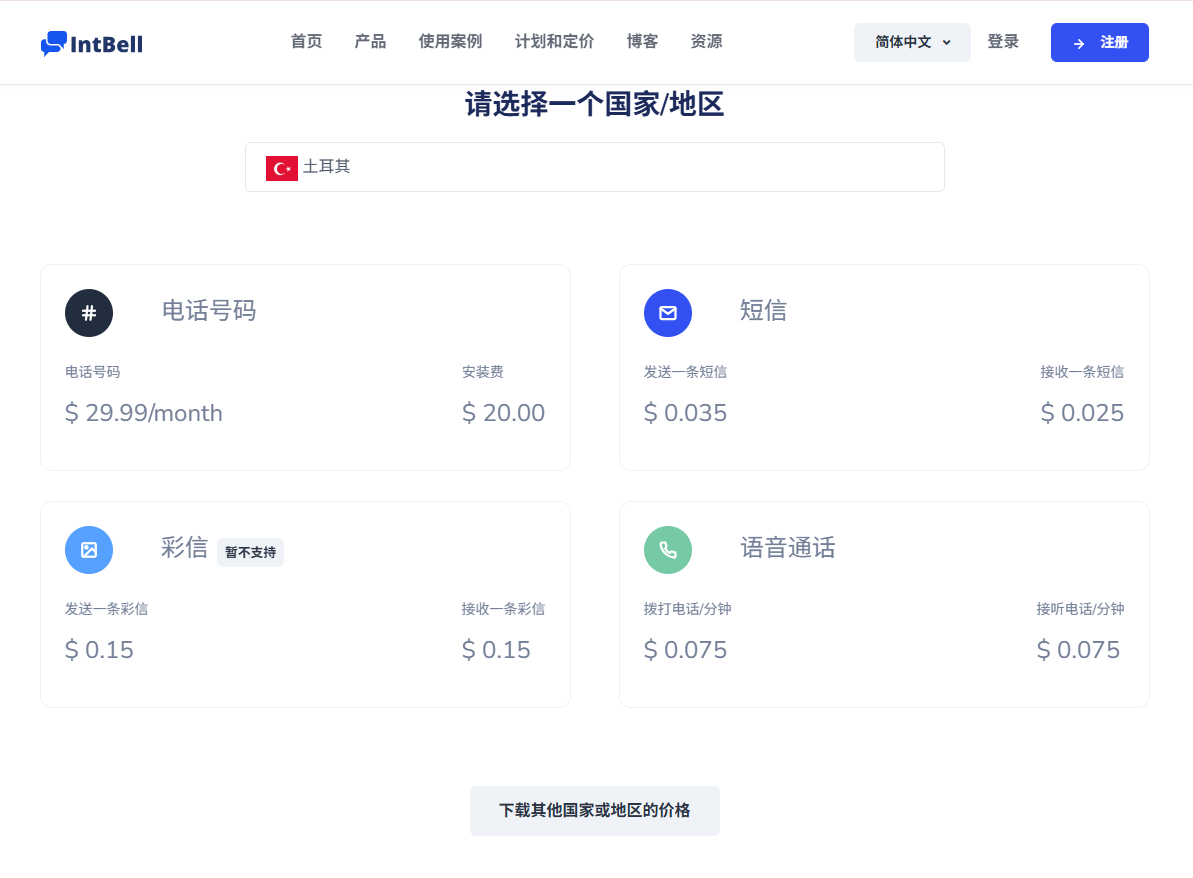Open the 产品 menu
This screenshot has width=1193, height=878.
[x=371, y=42]
